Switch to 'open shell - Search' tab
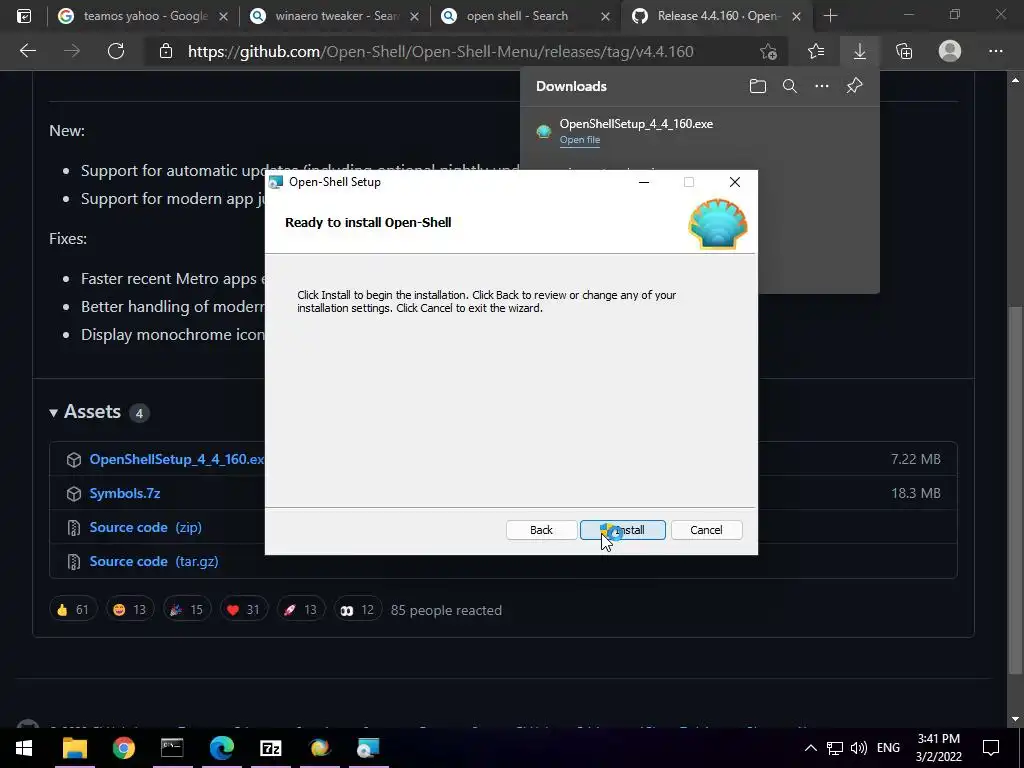 526,16
